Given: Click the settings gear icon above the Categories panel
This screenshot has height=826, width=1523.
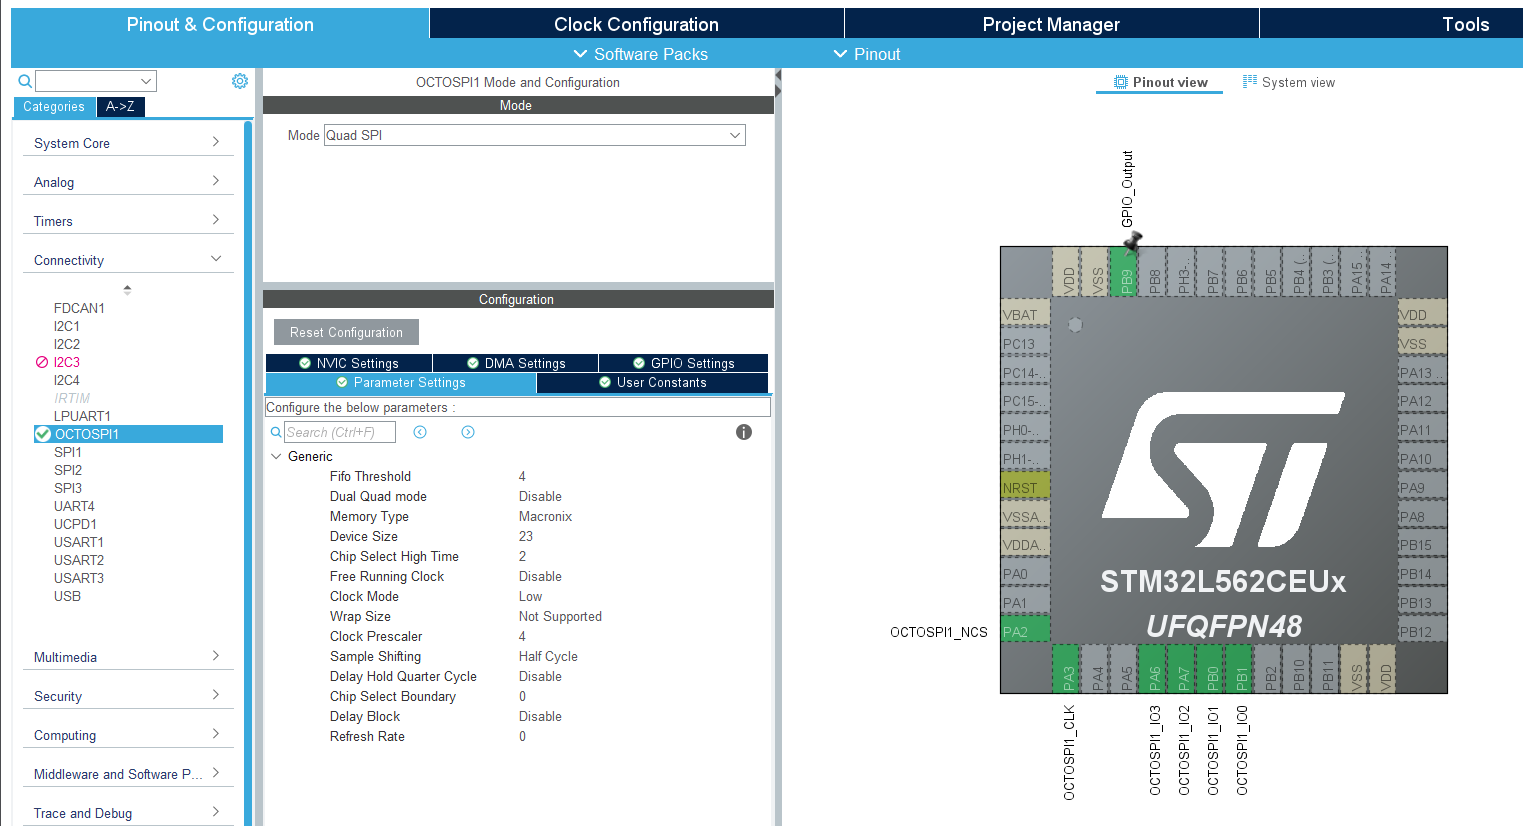Looking at the screenshot, I should coord(239,81).
